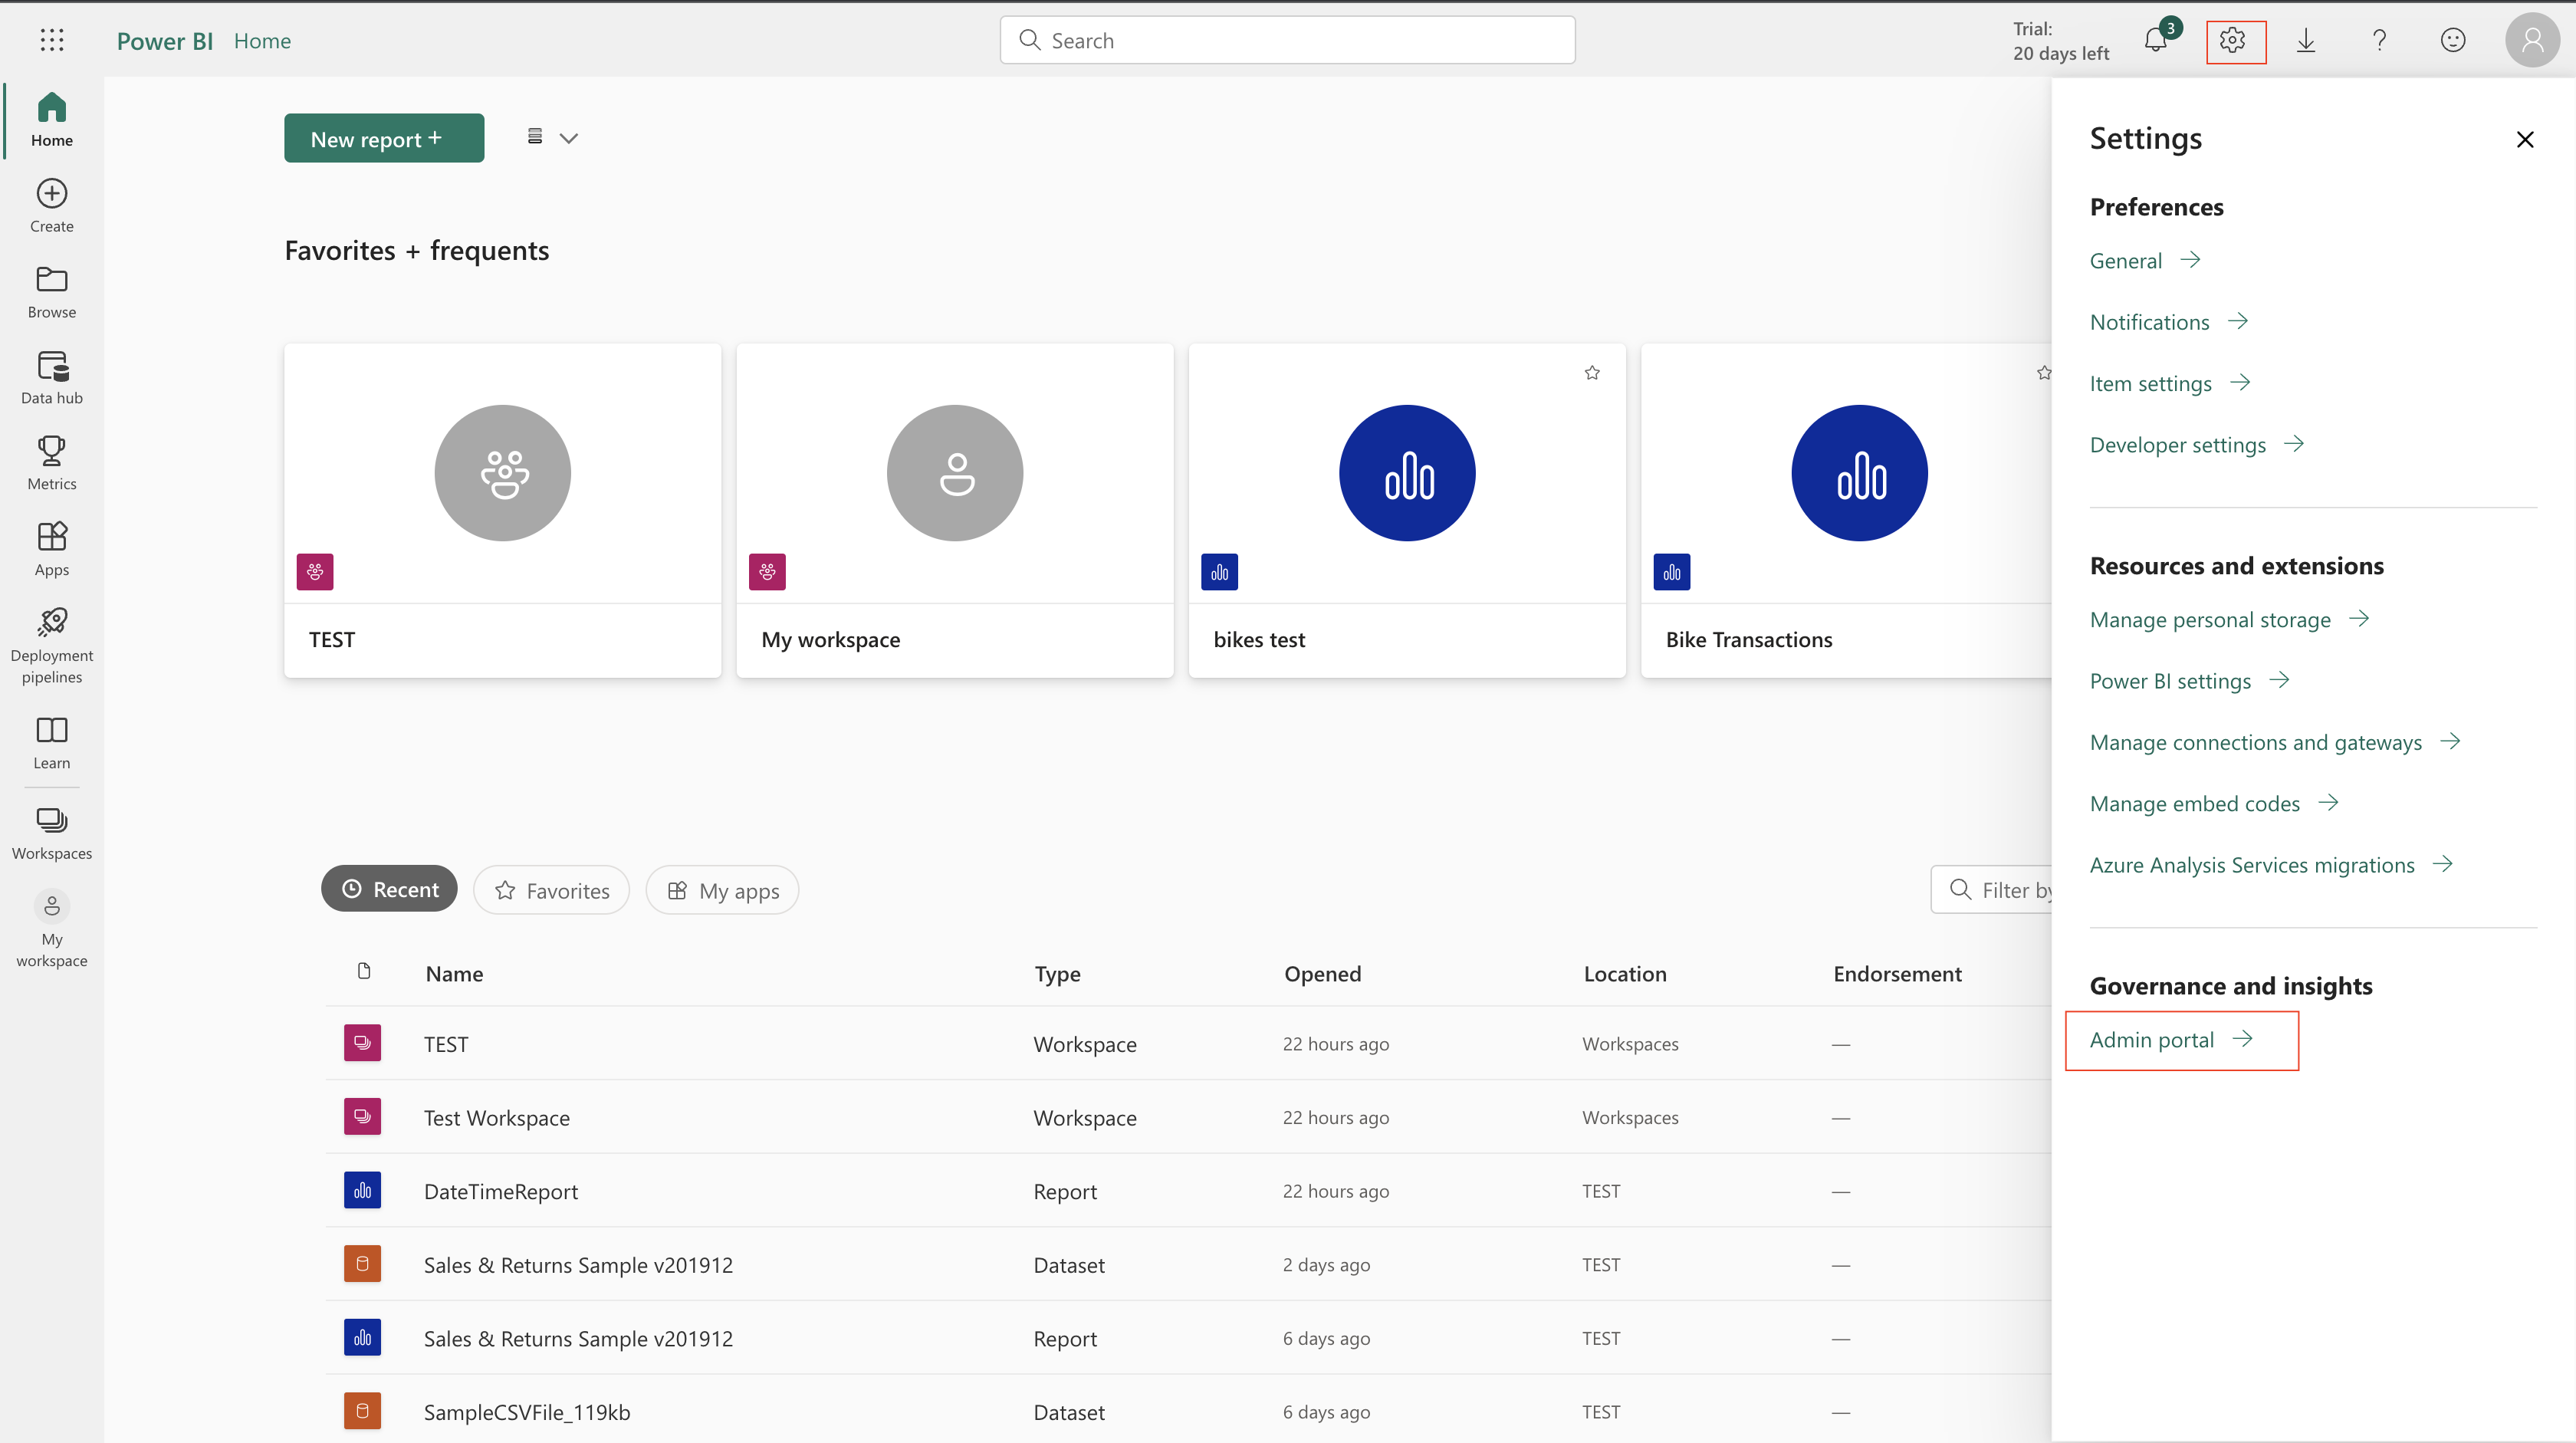Open Data hub from sidebar

point(52,377)
